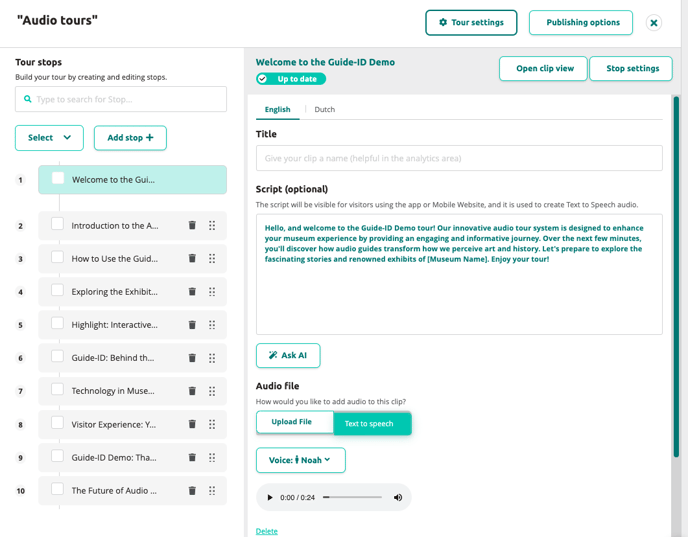The height and width of the screenshot is (537, 688).
Task: Switch to the English language tab
Action: pyautogui.click(x=277, y=109)
